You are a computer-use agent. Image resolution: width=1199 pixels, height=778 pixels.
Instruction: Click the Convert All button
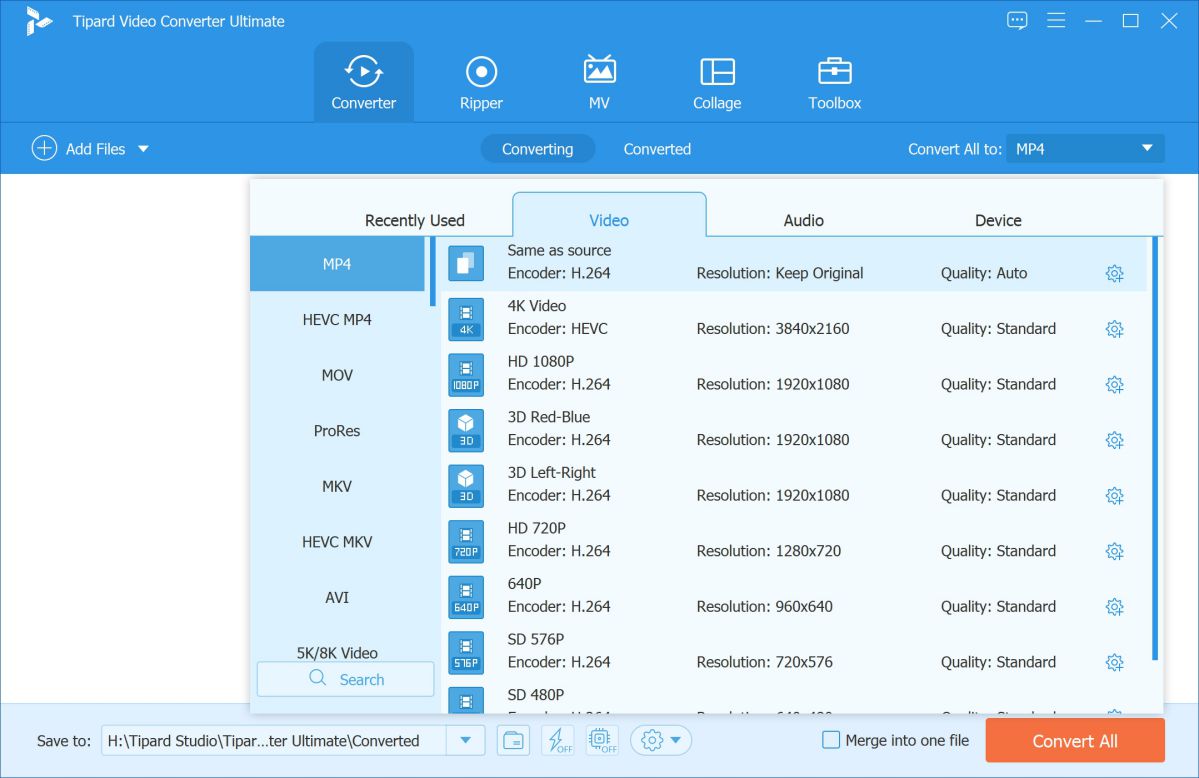coord(1074,741)
